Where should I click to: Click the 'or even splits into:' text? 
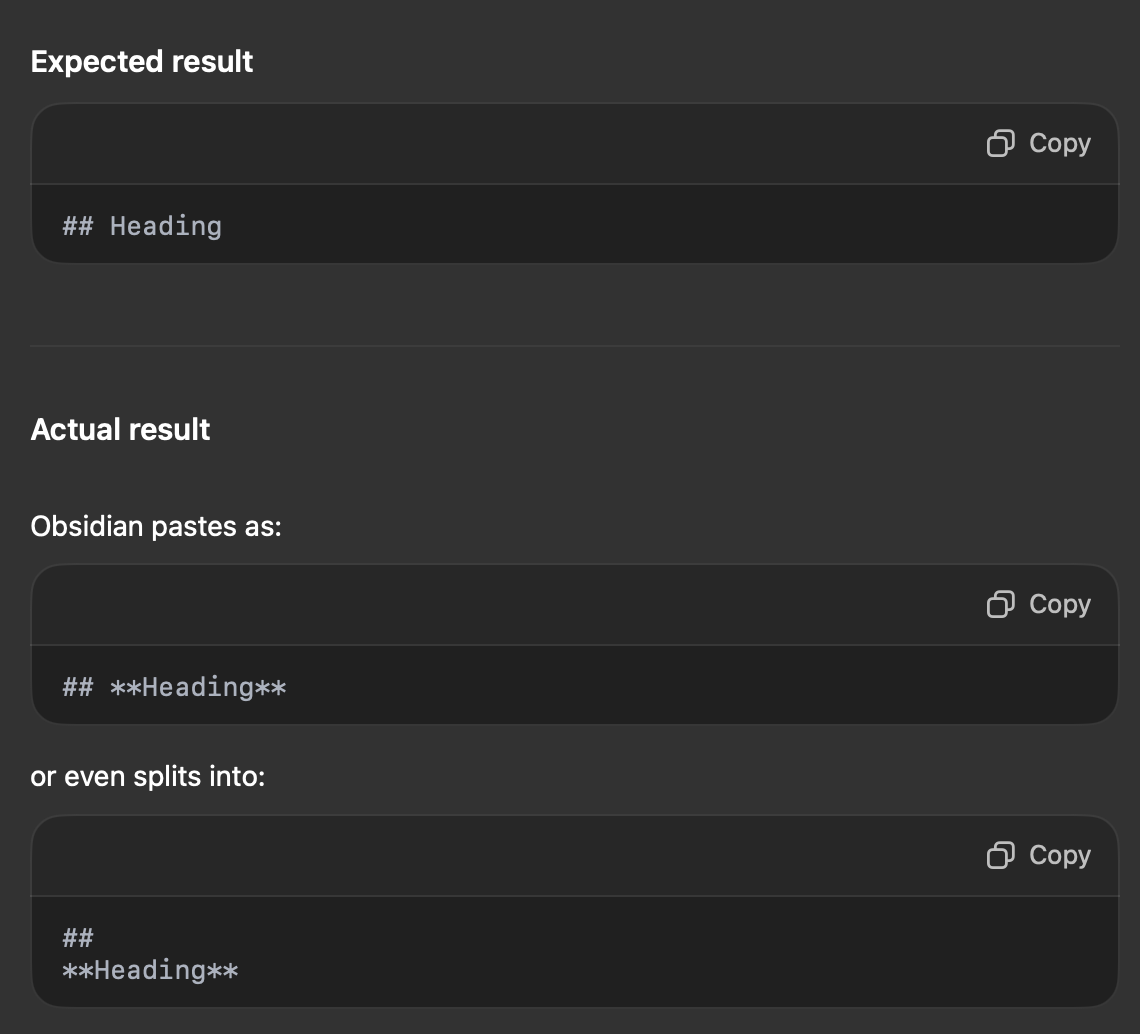148,776
